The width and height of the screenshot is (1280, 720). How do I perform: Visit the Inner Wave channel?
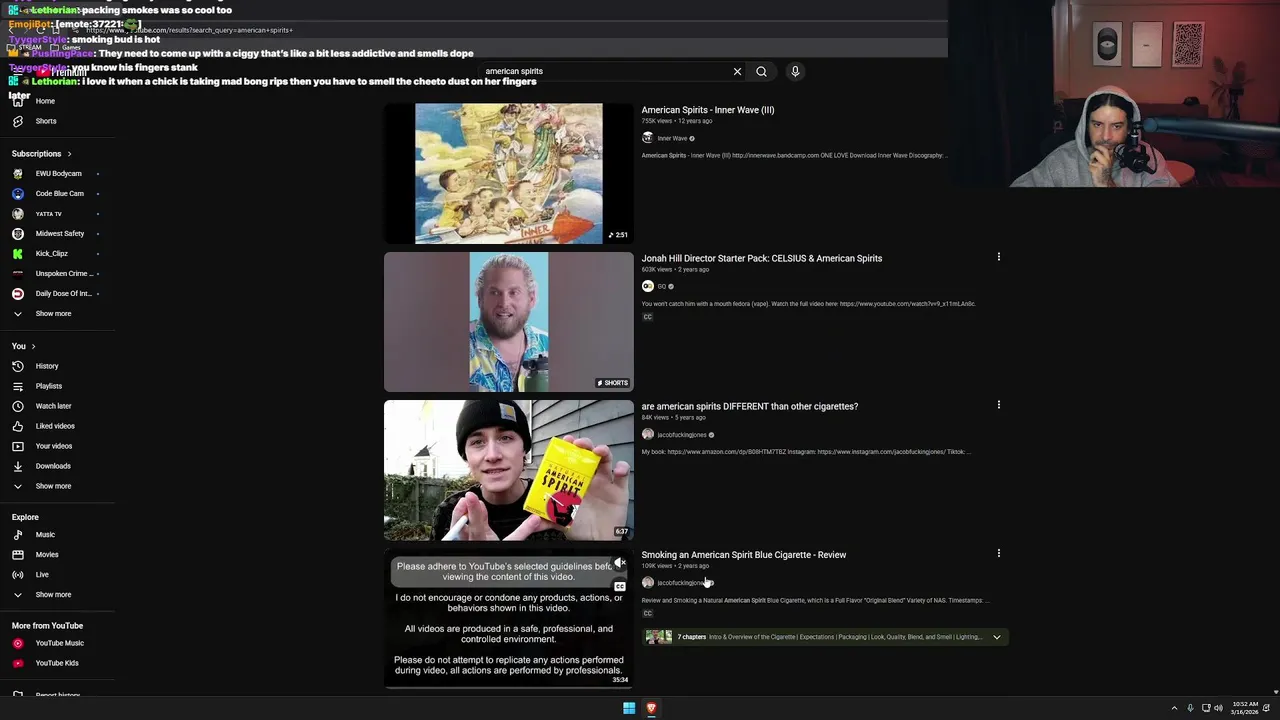pyautogui.click(x=671, y=138)
